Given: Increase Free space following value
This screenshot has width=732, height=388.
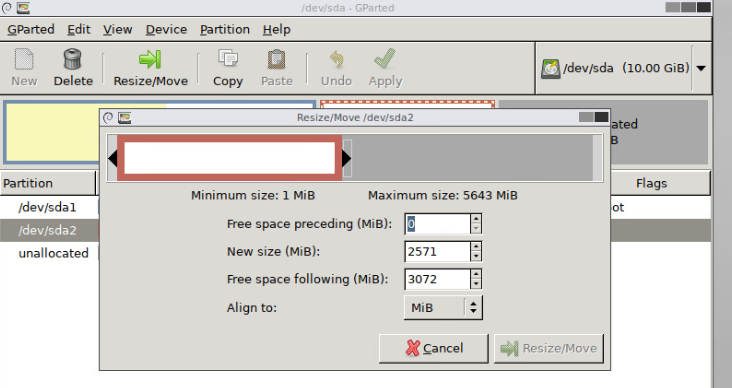Looking at the screenshot, I should click(x=476, y=274).
